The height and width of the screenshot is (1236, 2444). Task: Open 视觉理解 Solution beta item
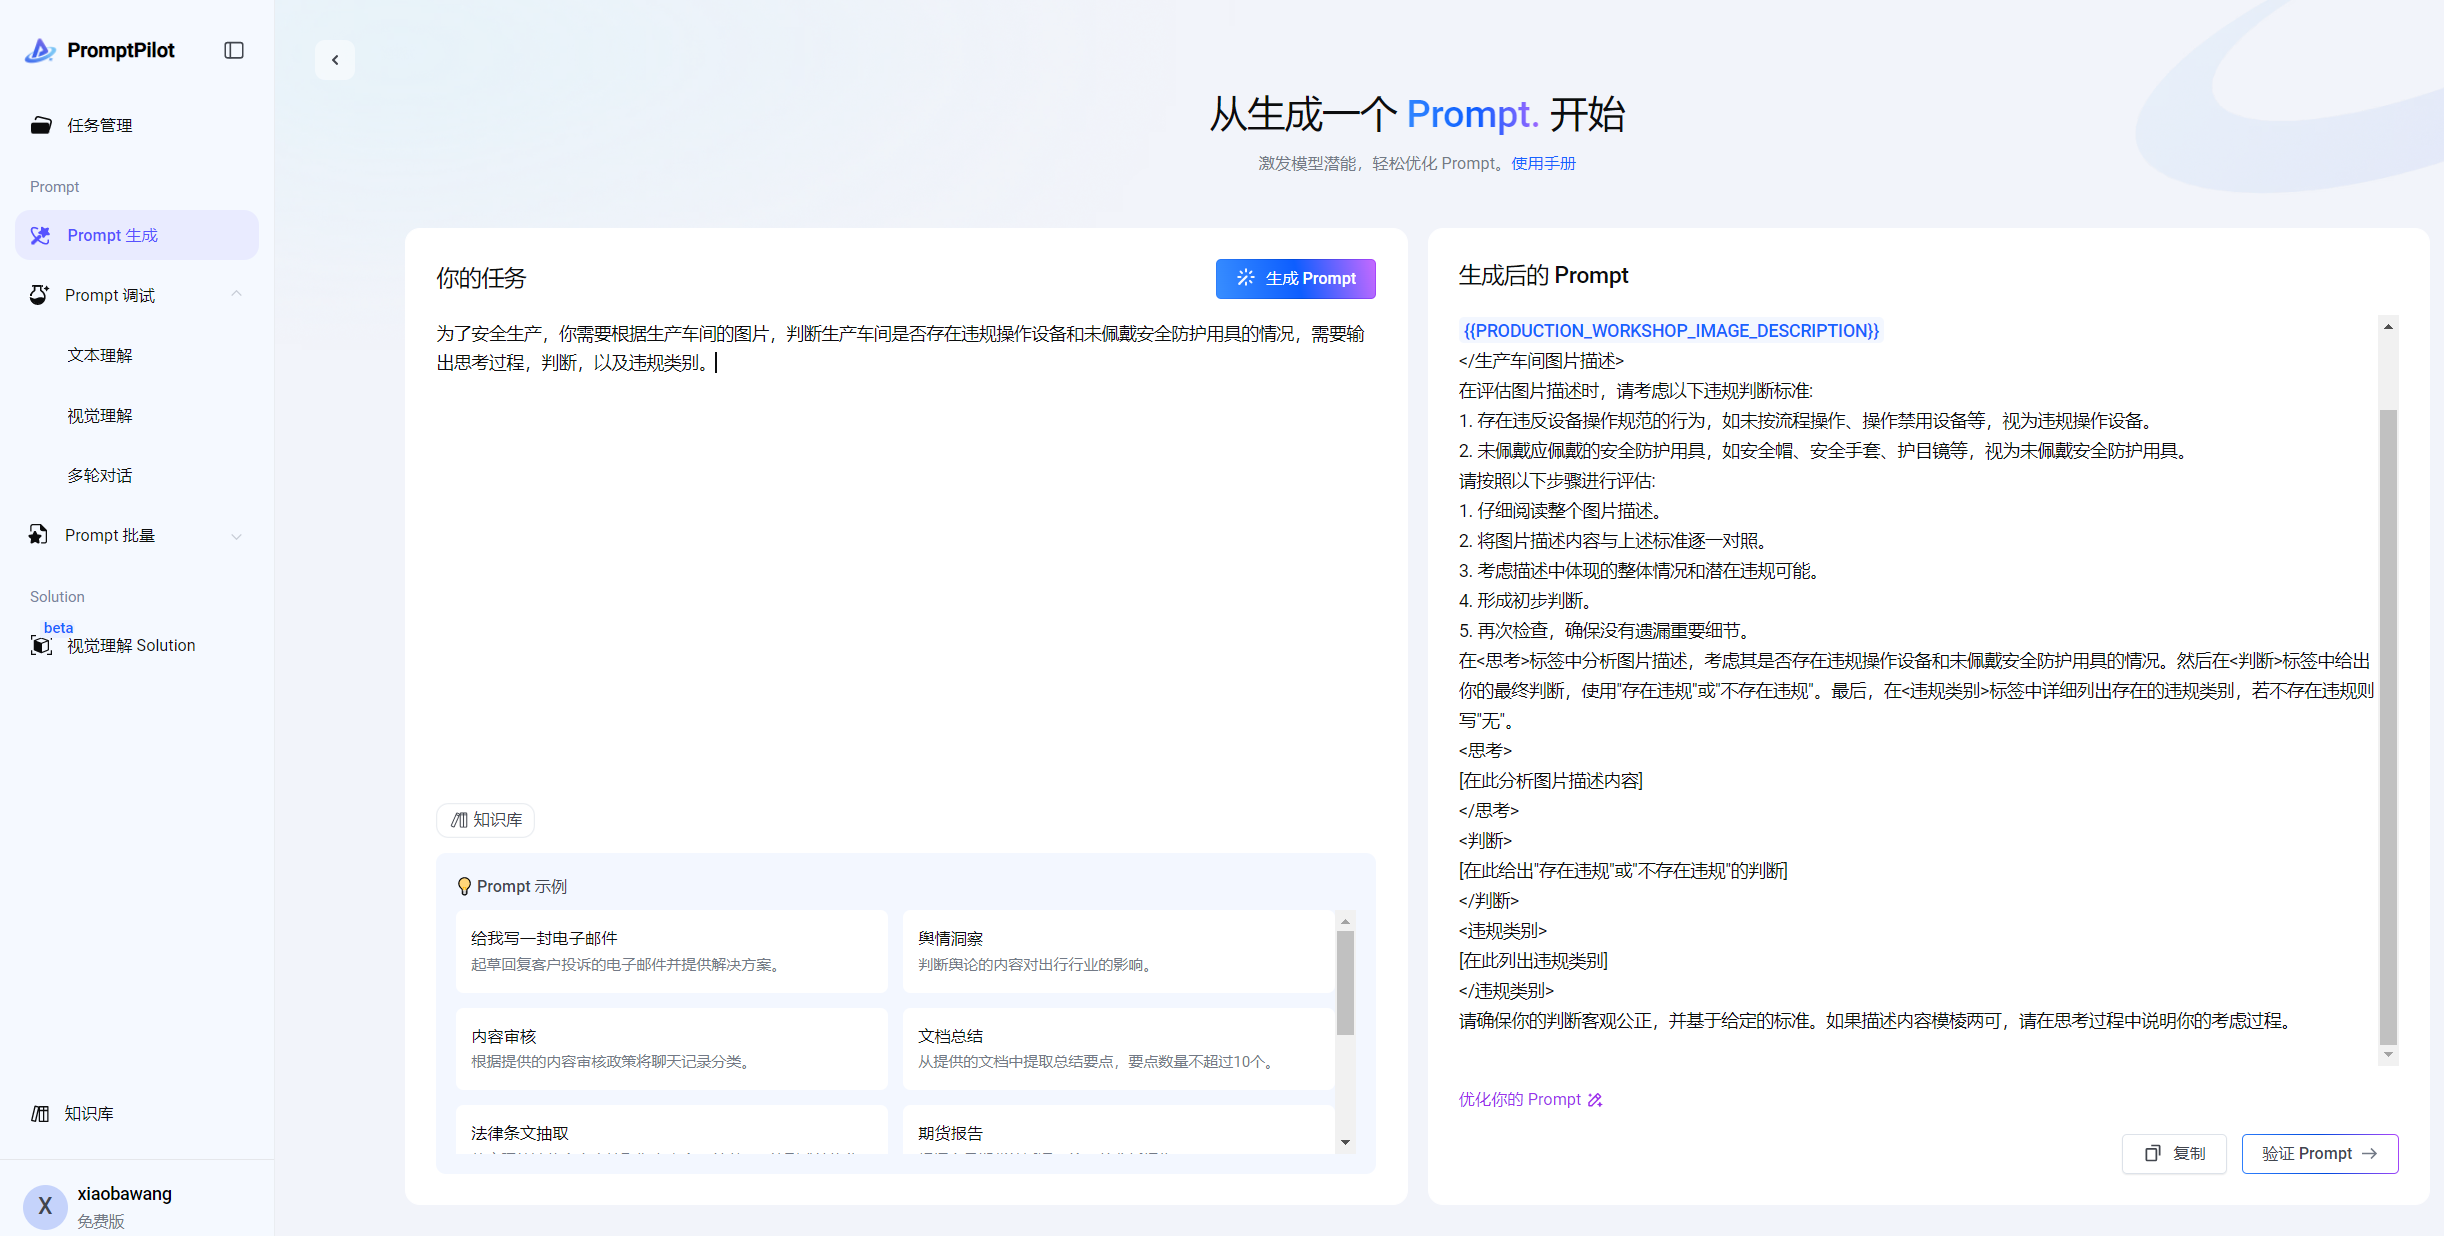(130, 646)
